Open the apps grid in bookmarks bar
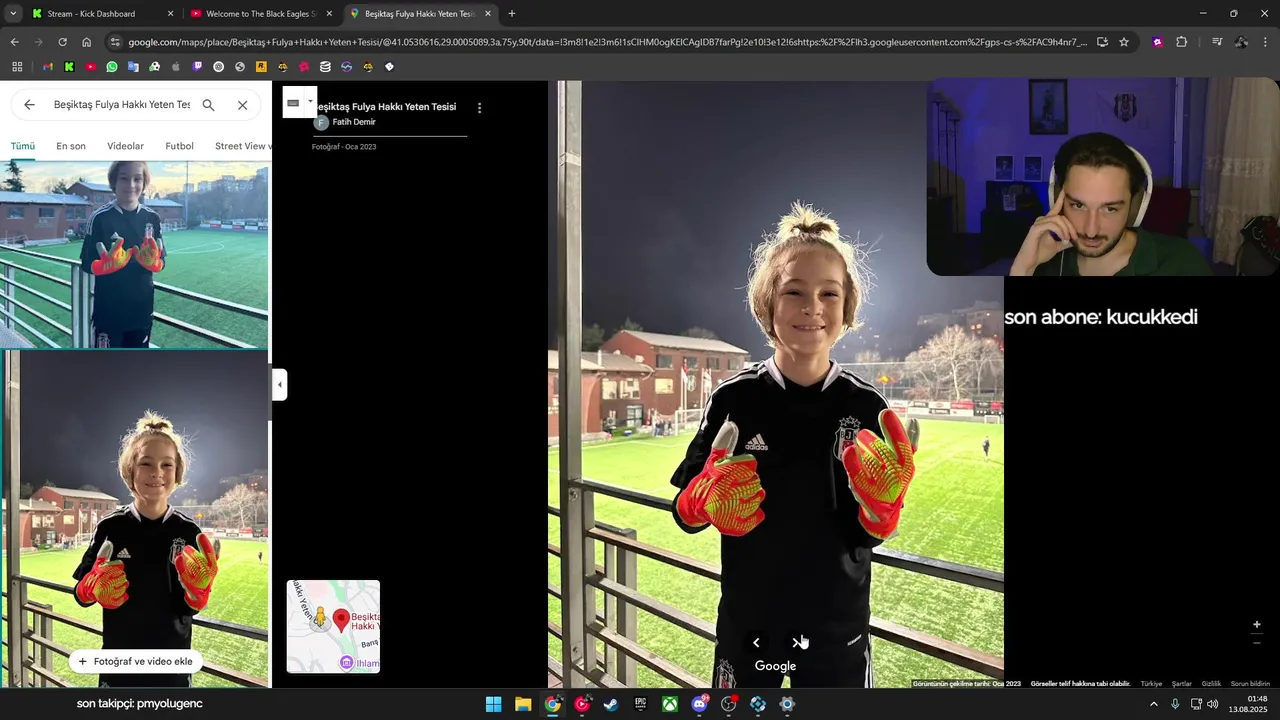This screenshot has width=1280, height=720. pos(17,67)
